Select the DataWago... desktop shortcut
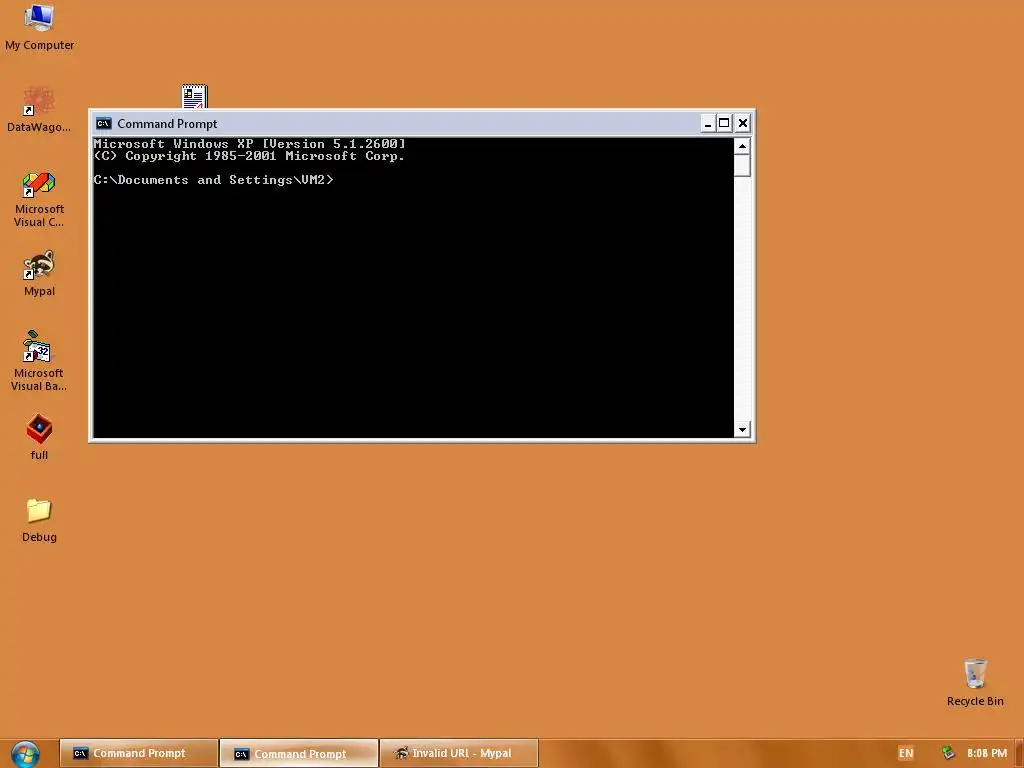 point(39,109)
